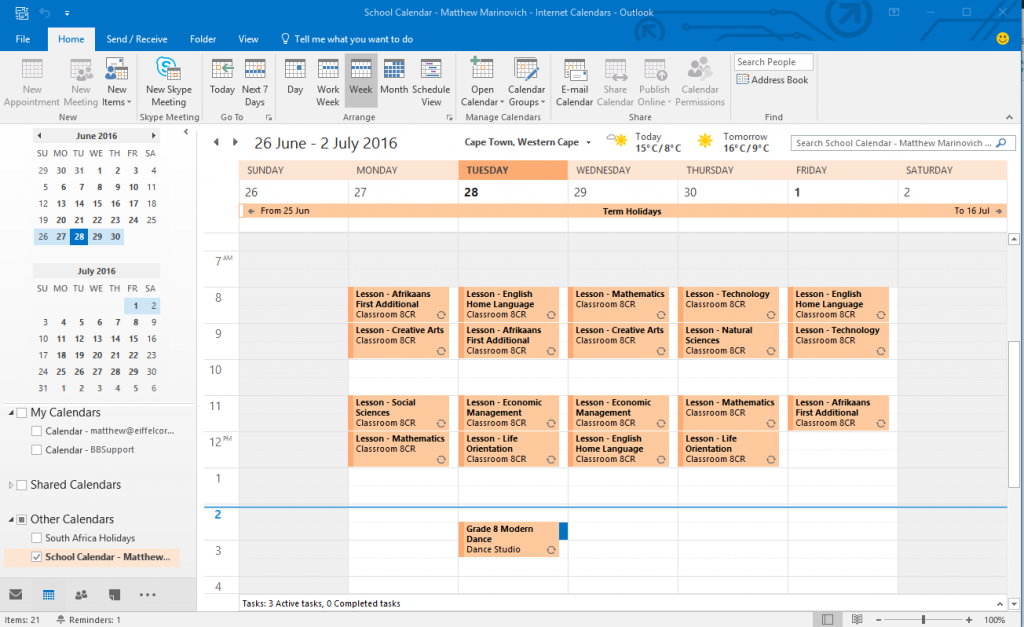Collapse the folder pane arrow

186,132
